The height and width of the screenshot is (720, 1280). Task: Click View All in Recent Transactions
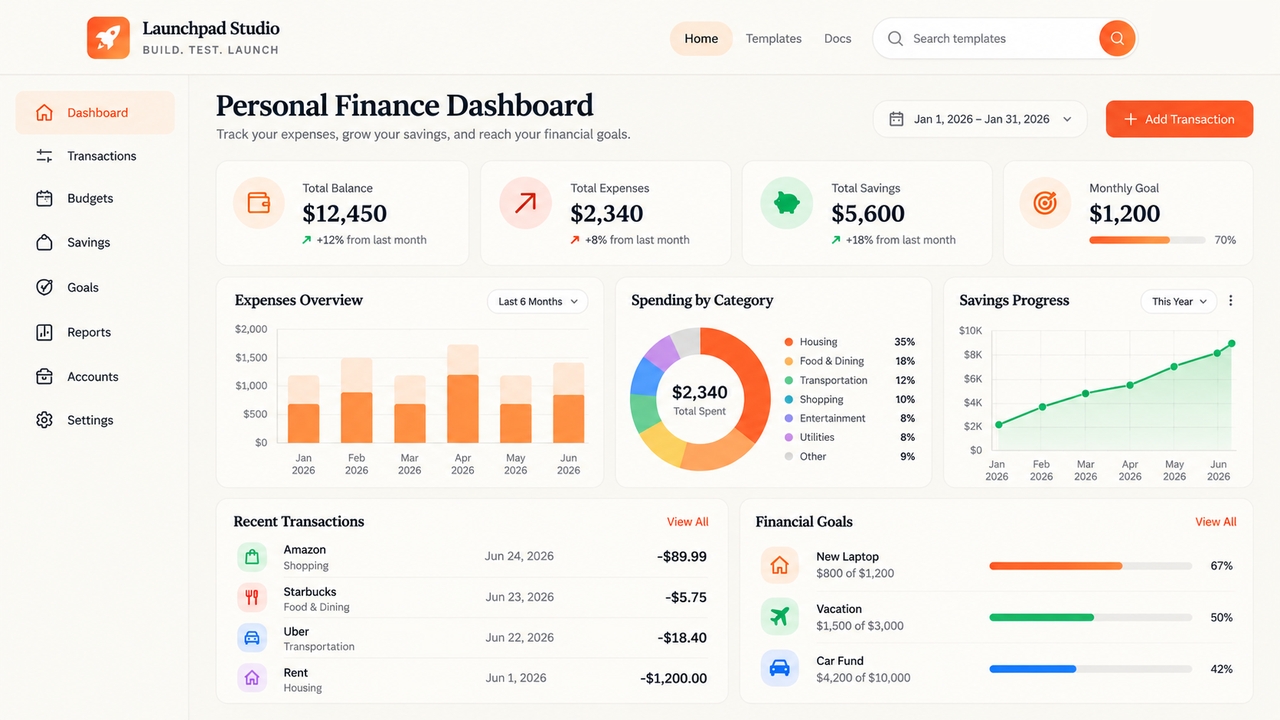click(688, 522)
